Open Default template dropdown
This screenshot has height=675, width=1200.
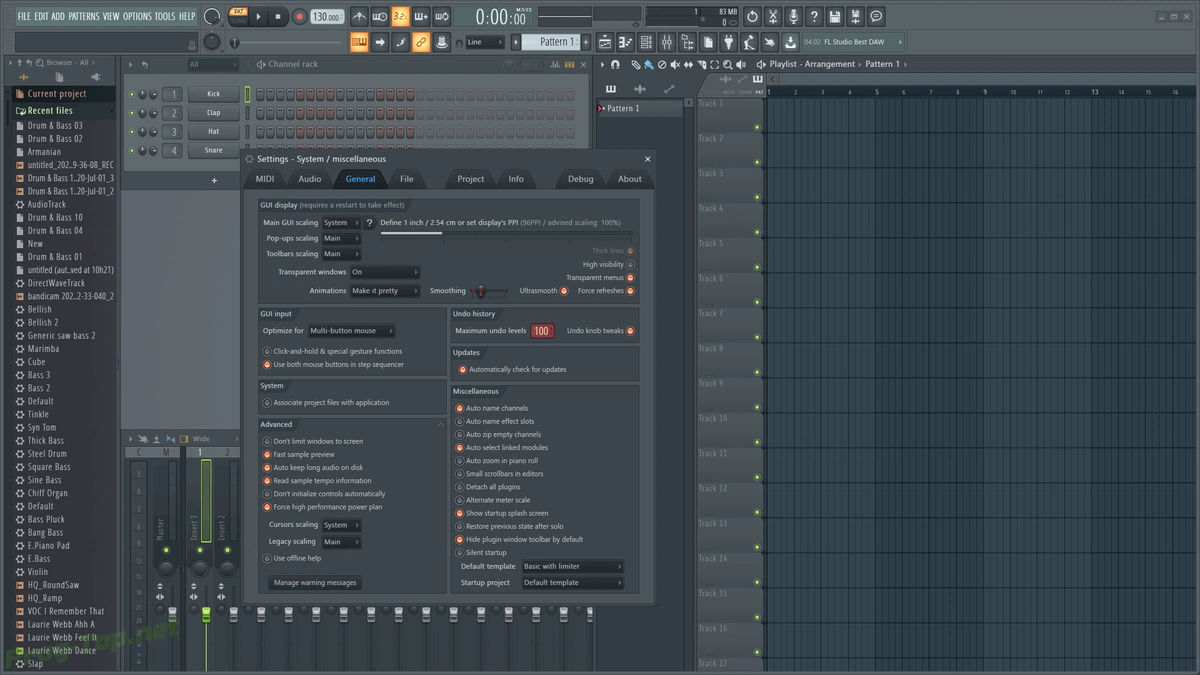(572, 566)
